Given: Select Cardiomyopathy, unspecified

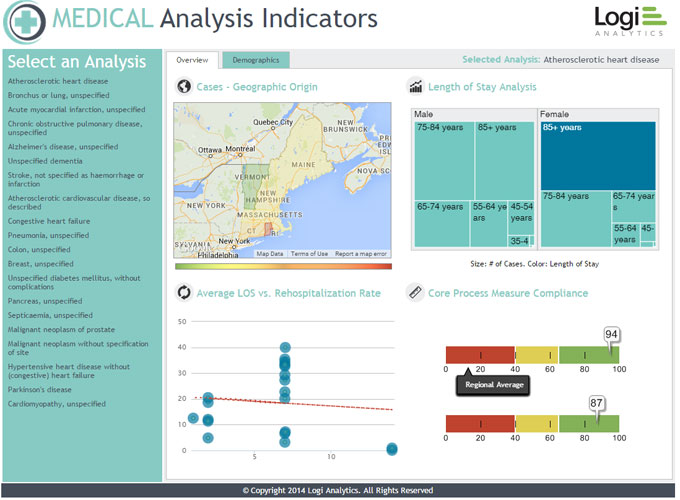Looking at the screenshot, I should (56, 404).
